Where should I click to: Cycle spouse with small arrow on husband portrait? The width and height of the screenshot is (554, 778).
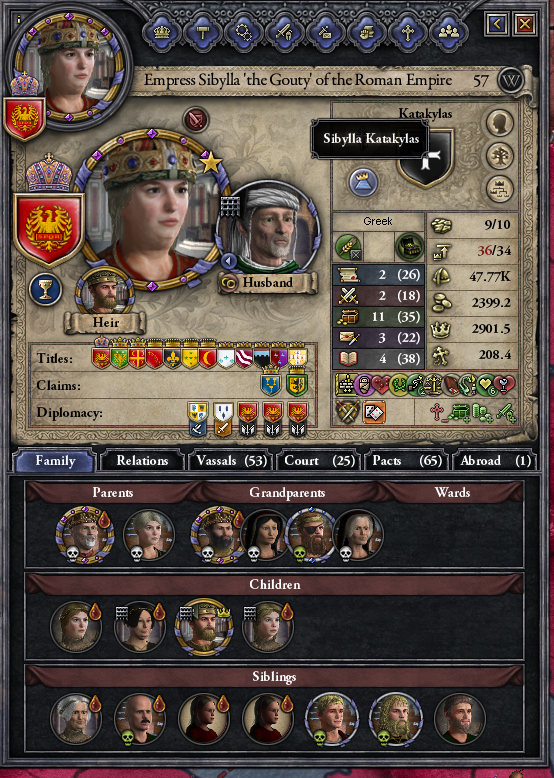229,260
